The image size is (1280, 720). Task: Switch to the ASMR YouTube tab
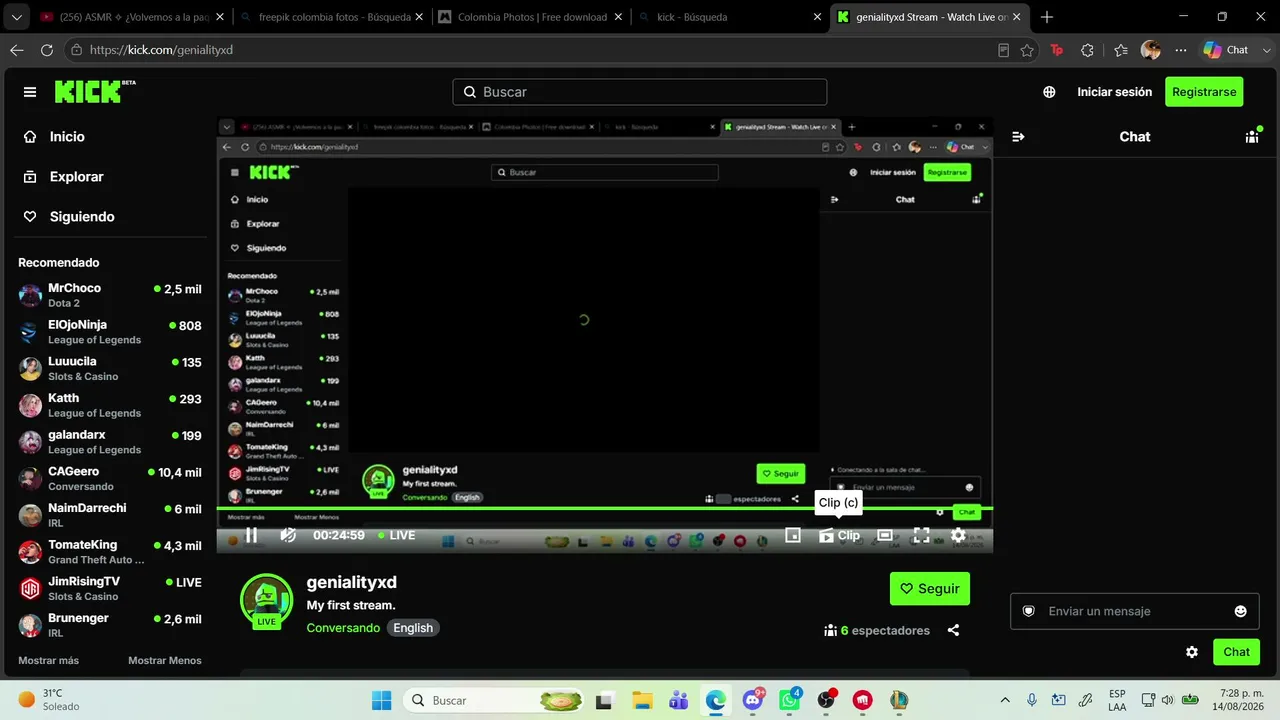pos(131,17)
